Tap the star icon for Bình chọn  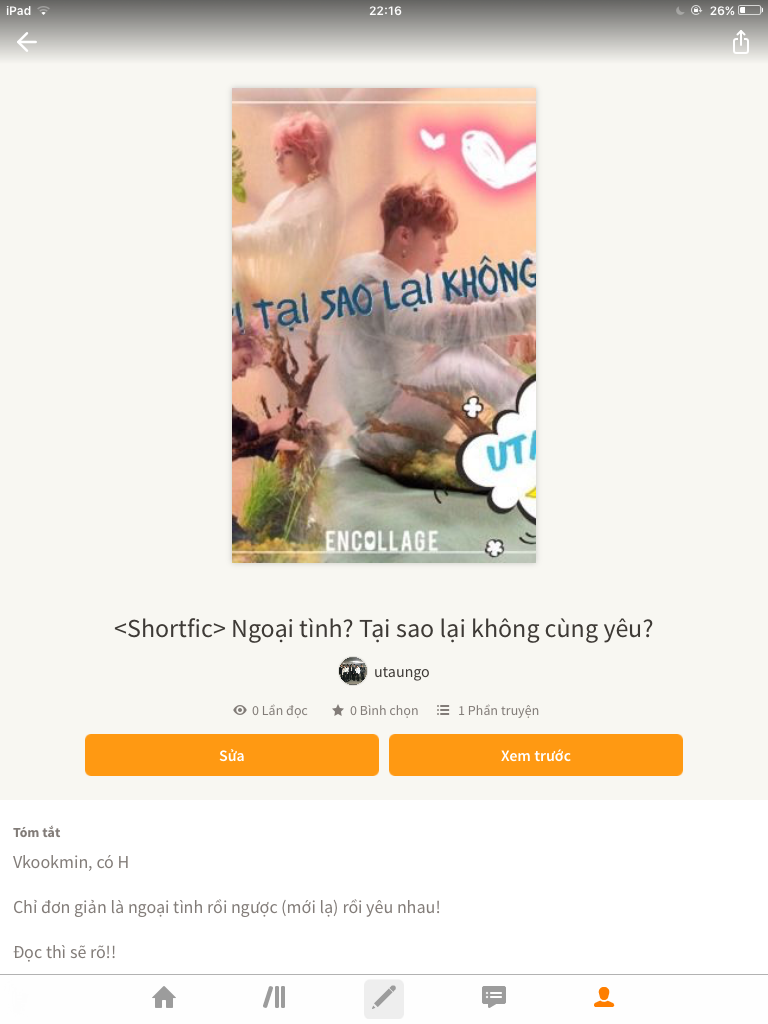(338, 710)
